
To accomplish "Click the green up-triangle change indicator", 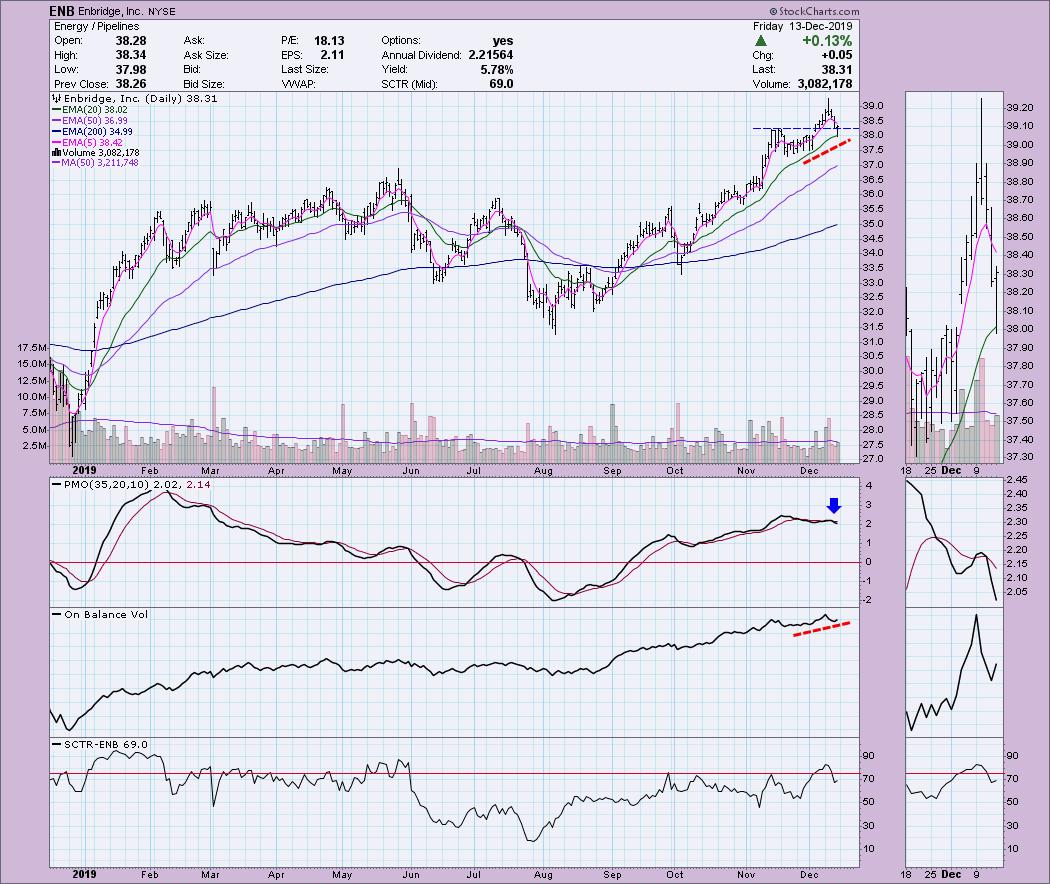I will tap(761, 41).
